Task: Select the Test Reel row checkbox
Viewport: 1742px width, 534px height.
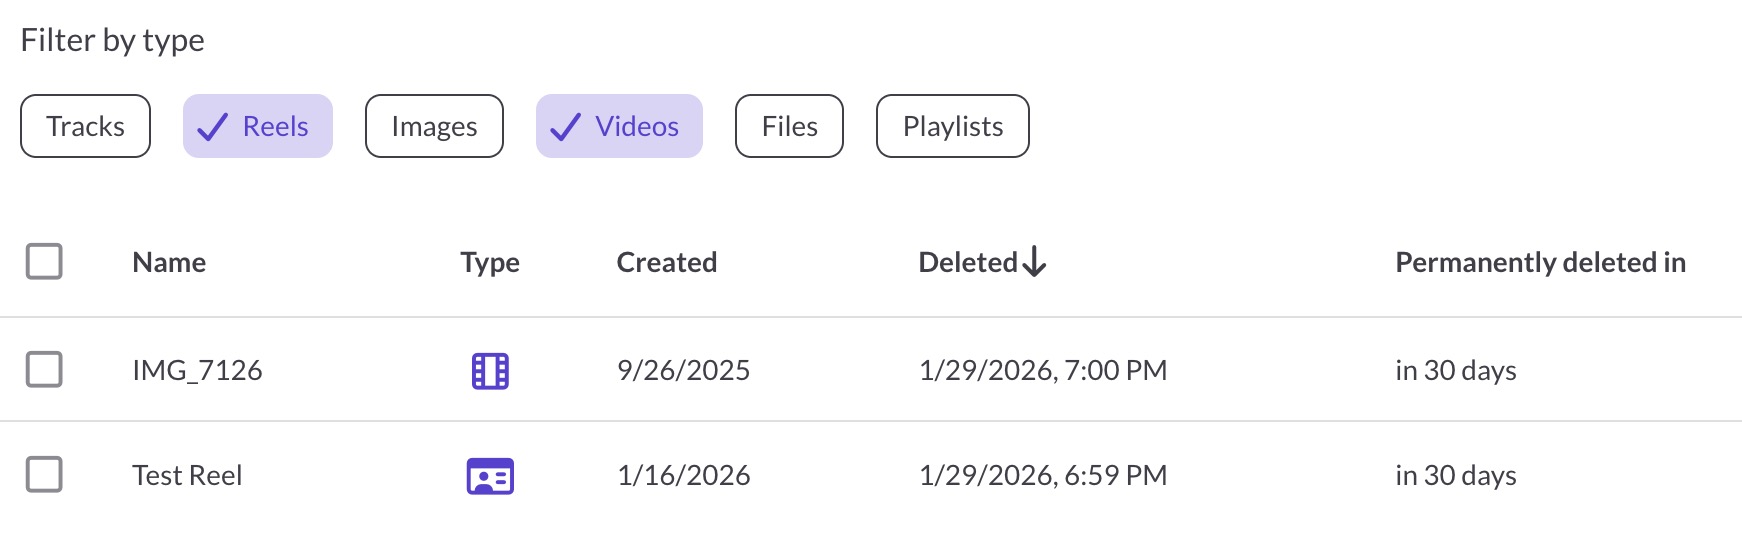Action: pyautogui.click(x=44, y=475)
